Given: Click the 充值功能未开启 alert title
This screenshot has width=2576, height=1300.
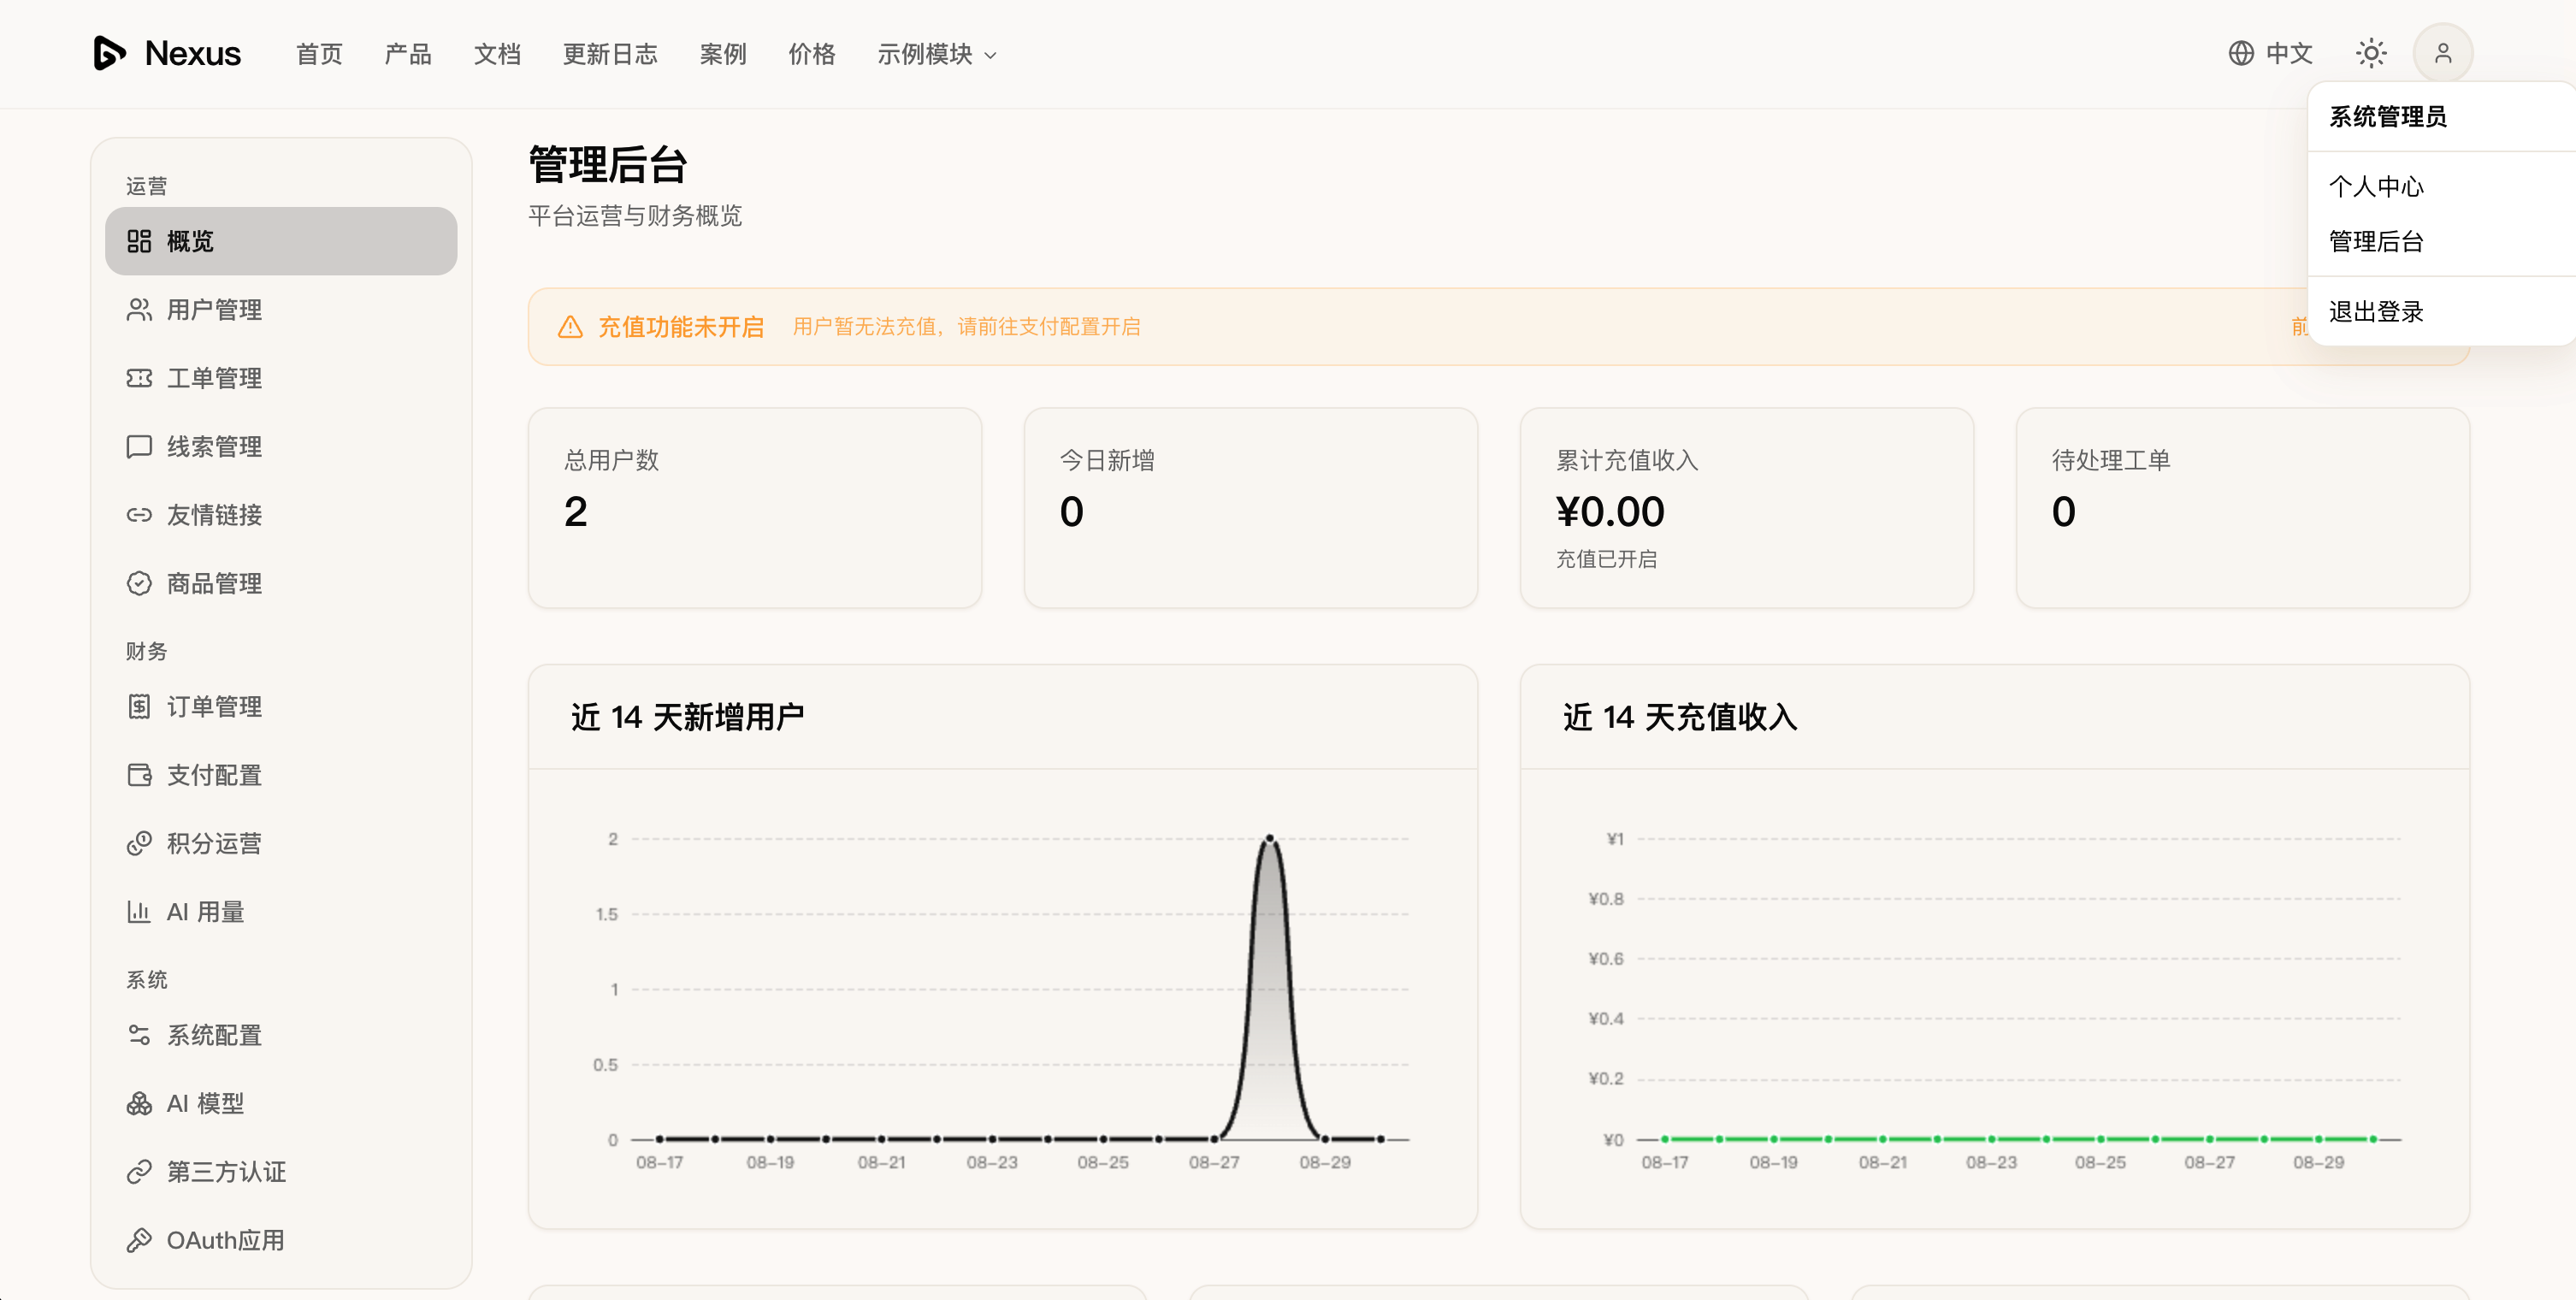Looking at the screenshot, I should [681, 327].
